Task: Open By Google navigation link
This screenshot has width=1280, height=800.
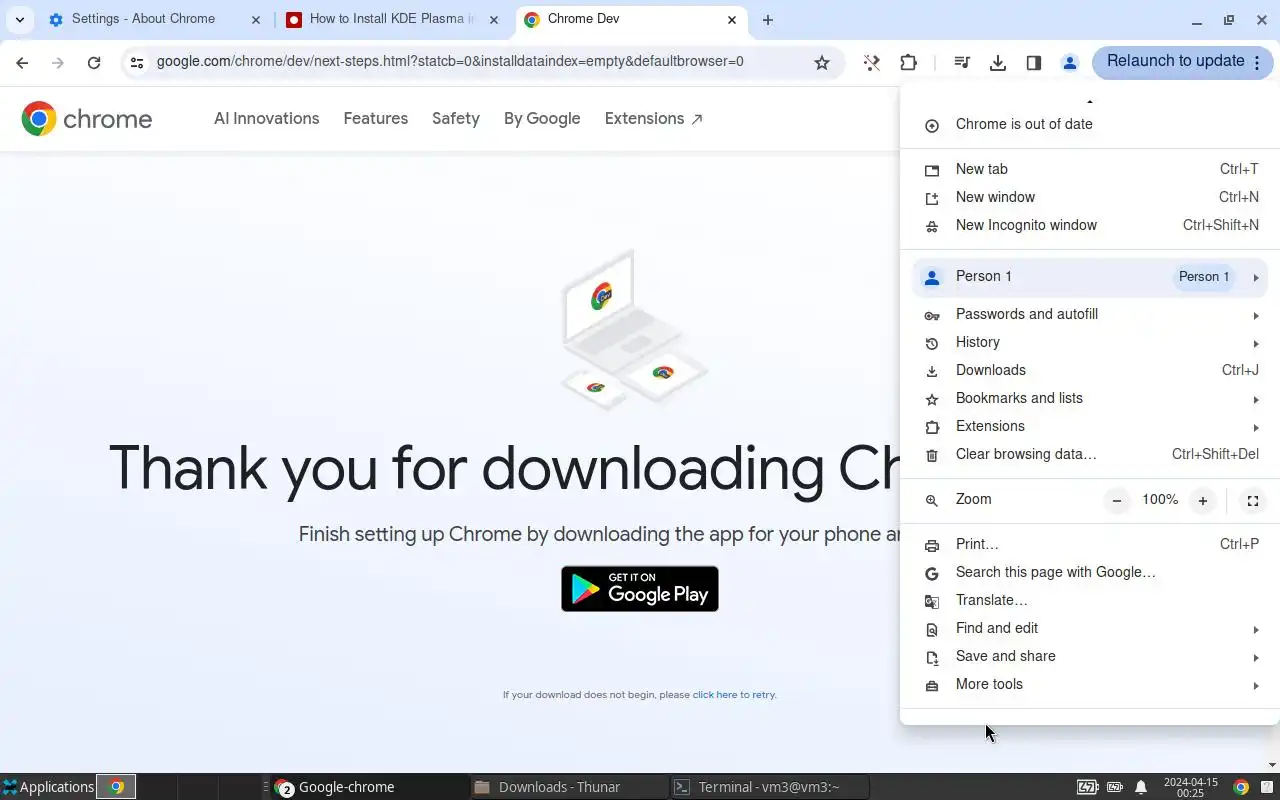Action: (542, 119)
